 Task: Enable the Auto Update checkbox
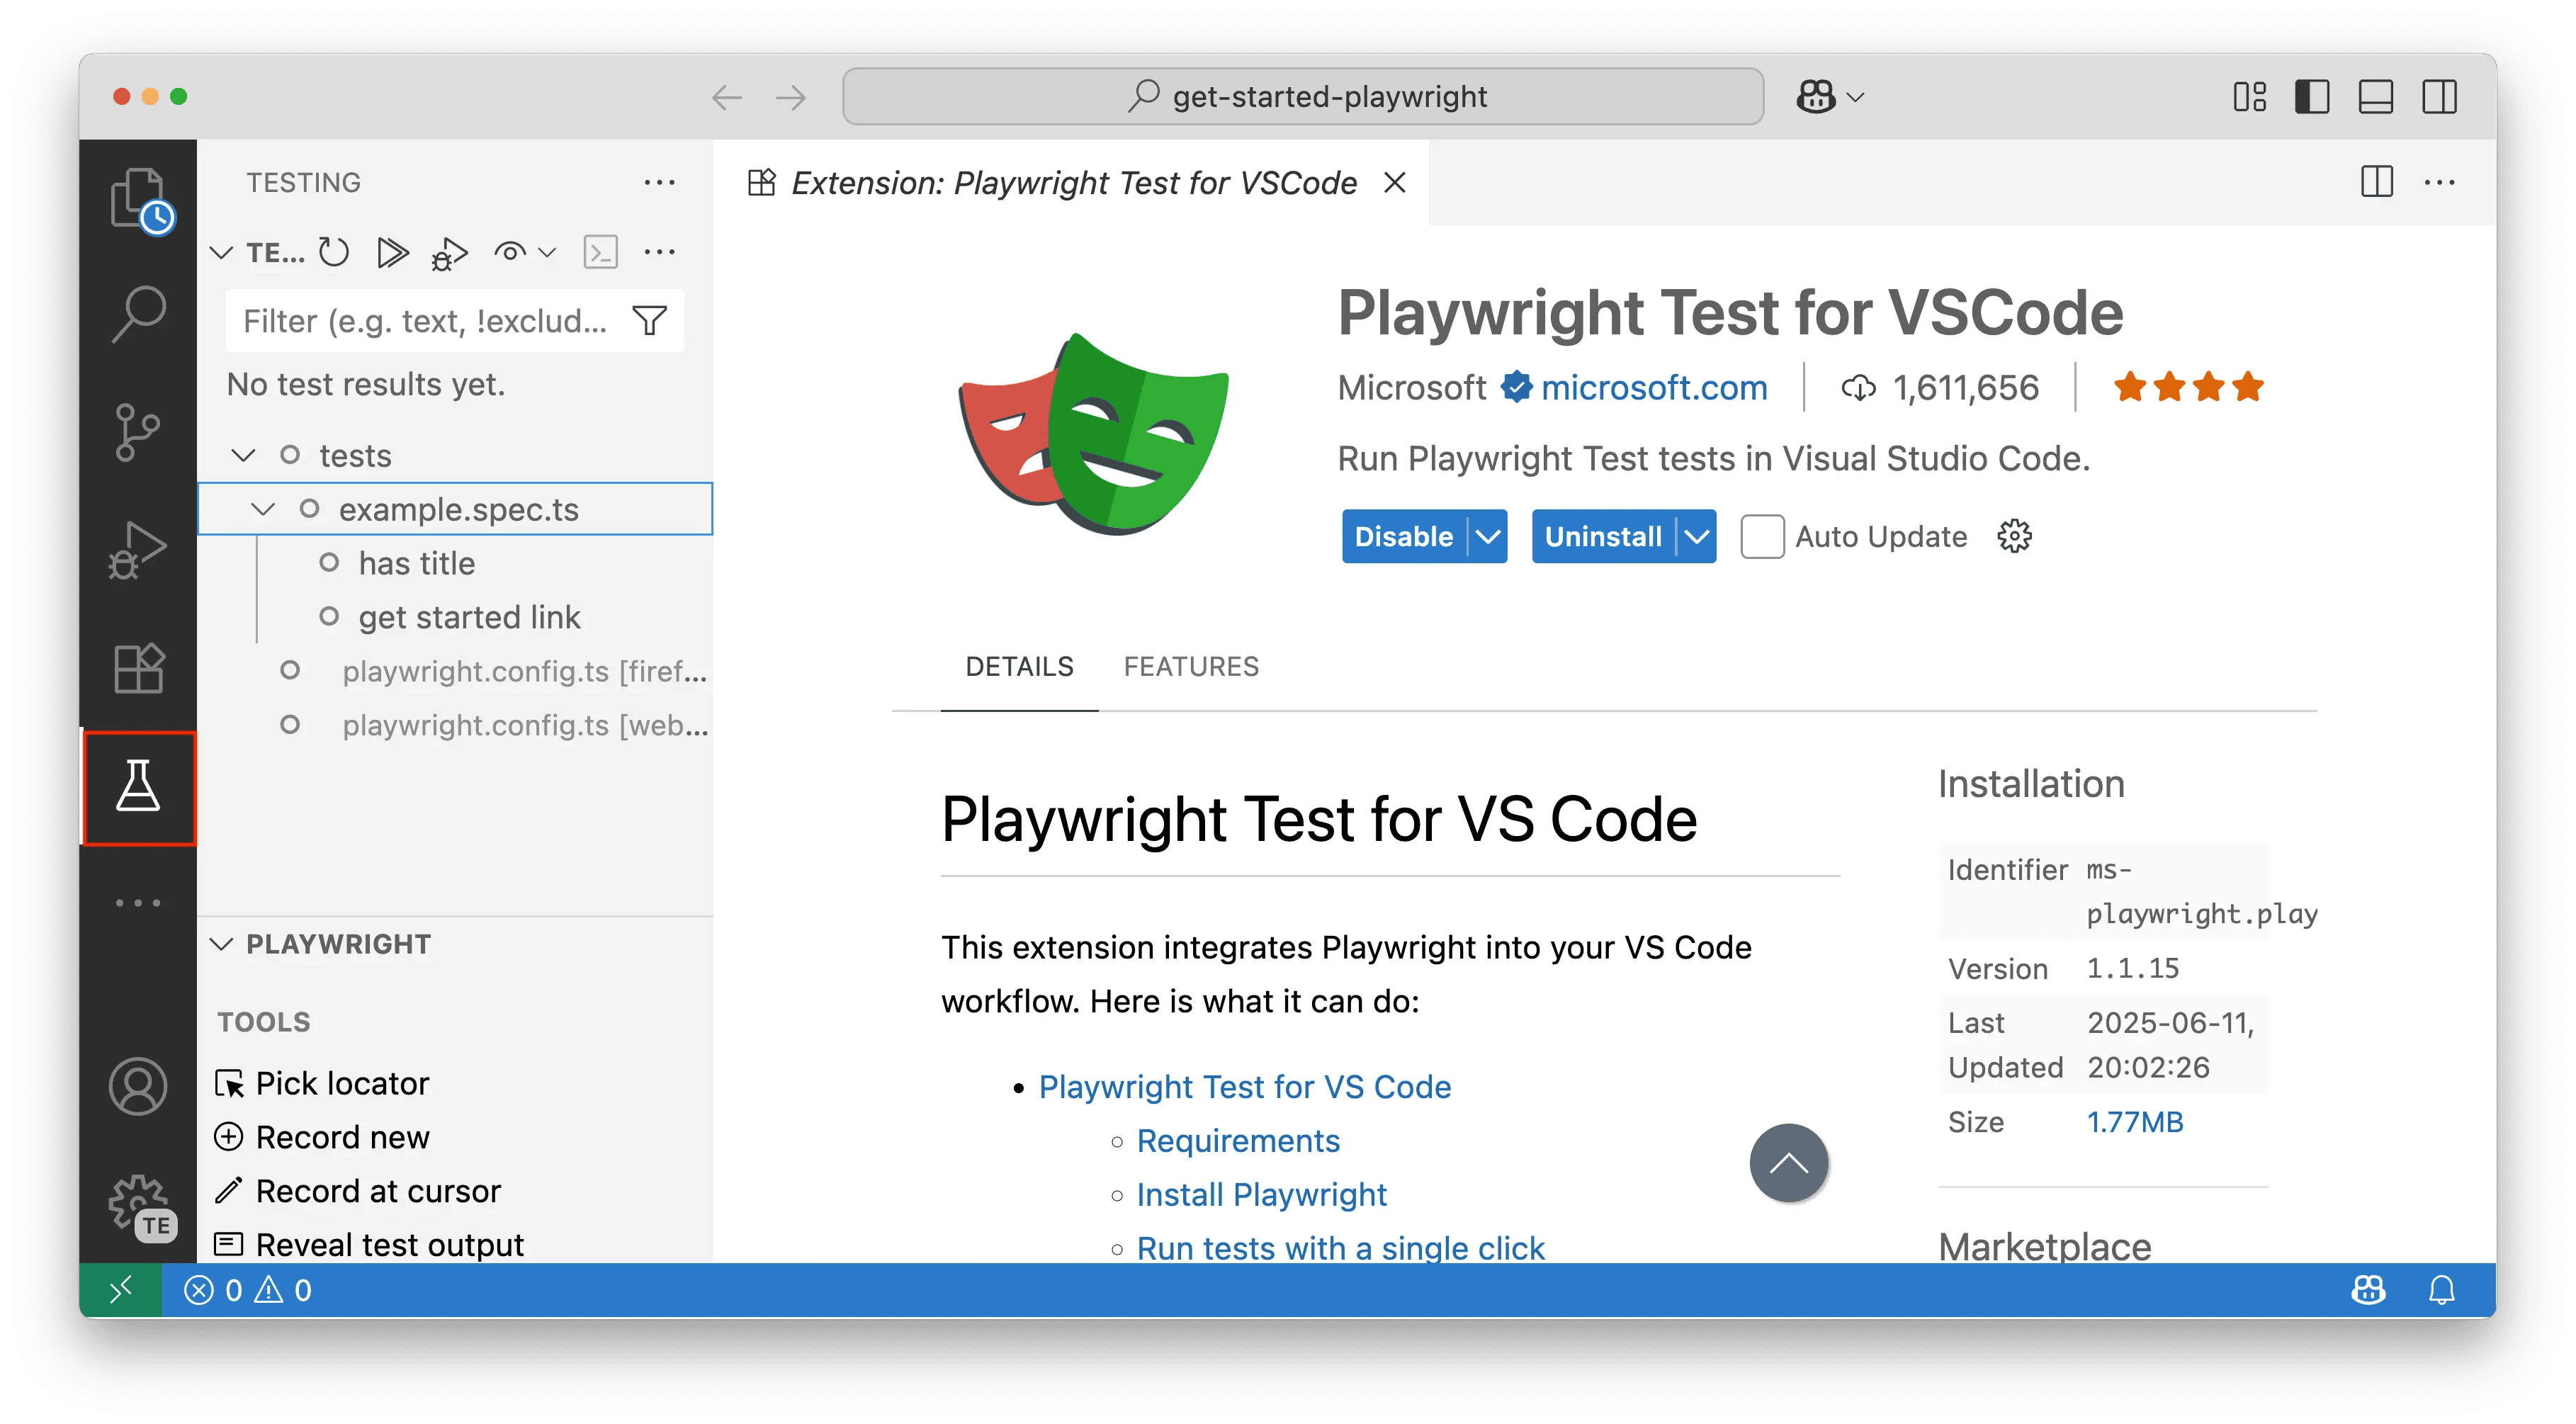[x=1762, y=536]
